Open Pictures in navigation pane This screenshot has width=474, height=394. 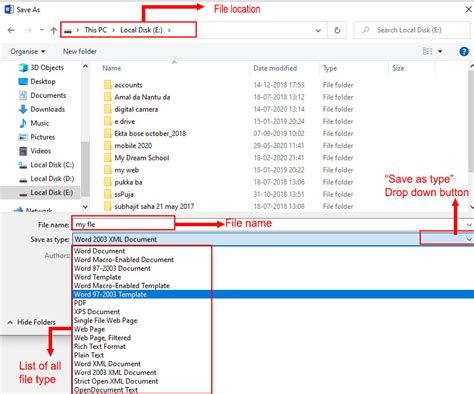[x=37, y=137]
